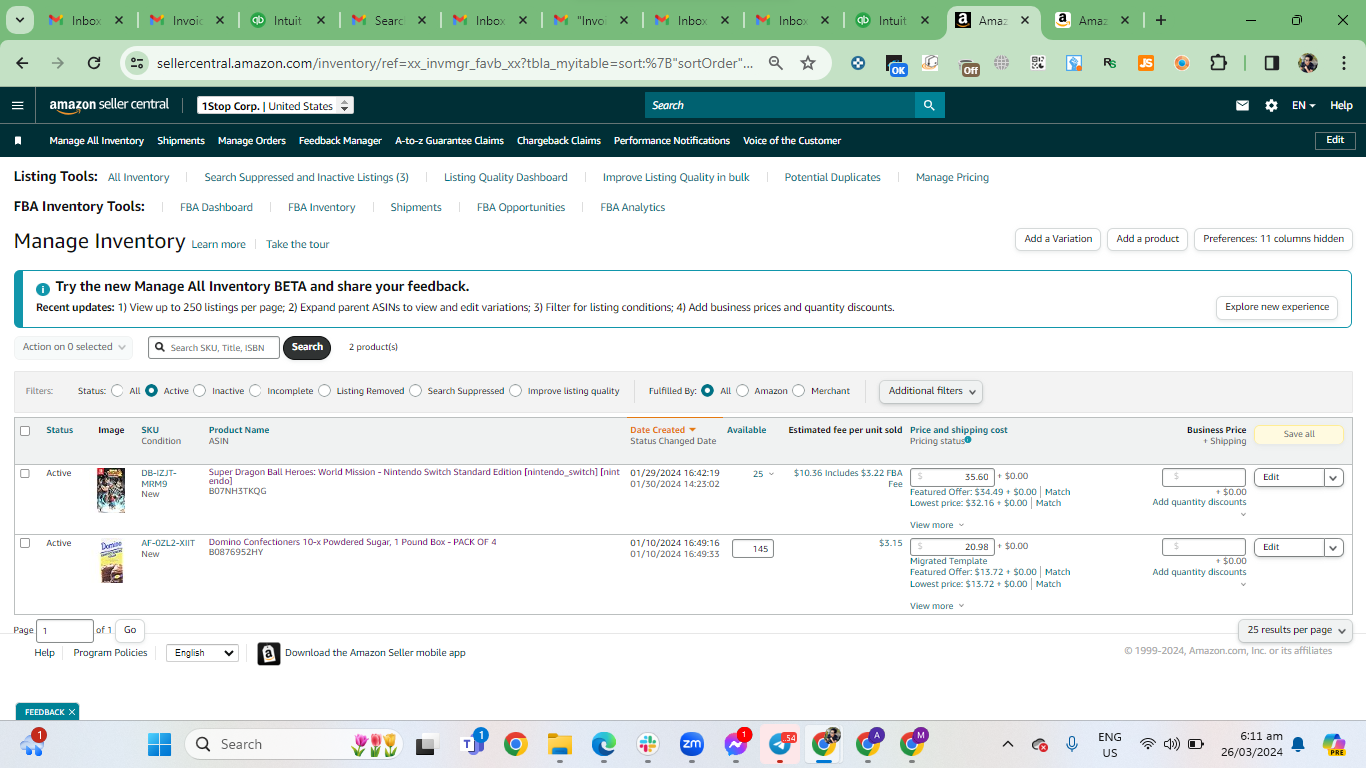Open Zoom from the taskbar
This screenshot has height=768, width=1366.
[x=691, y=744]
